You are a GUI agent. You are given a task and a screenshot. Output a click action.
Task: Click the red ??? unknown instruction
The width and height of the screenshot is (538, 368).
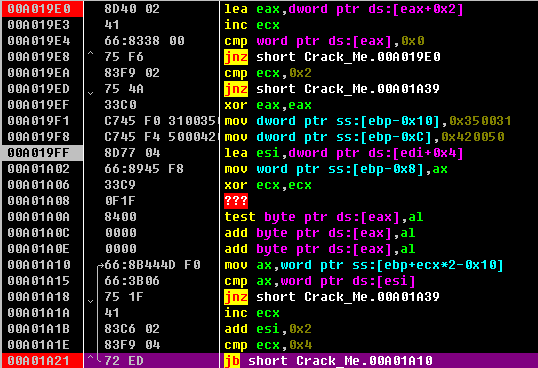pyautogui.click(x=236, y=201)
